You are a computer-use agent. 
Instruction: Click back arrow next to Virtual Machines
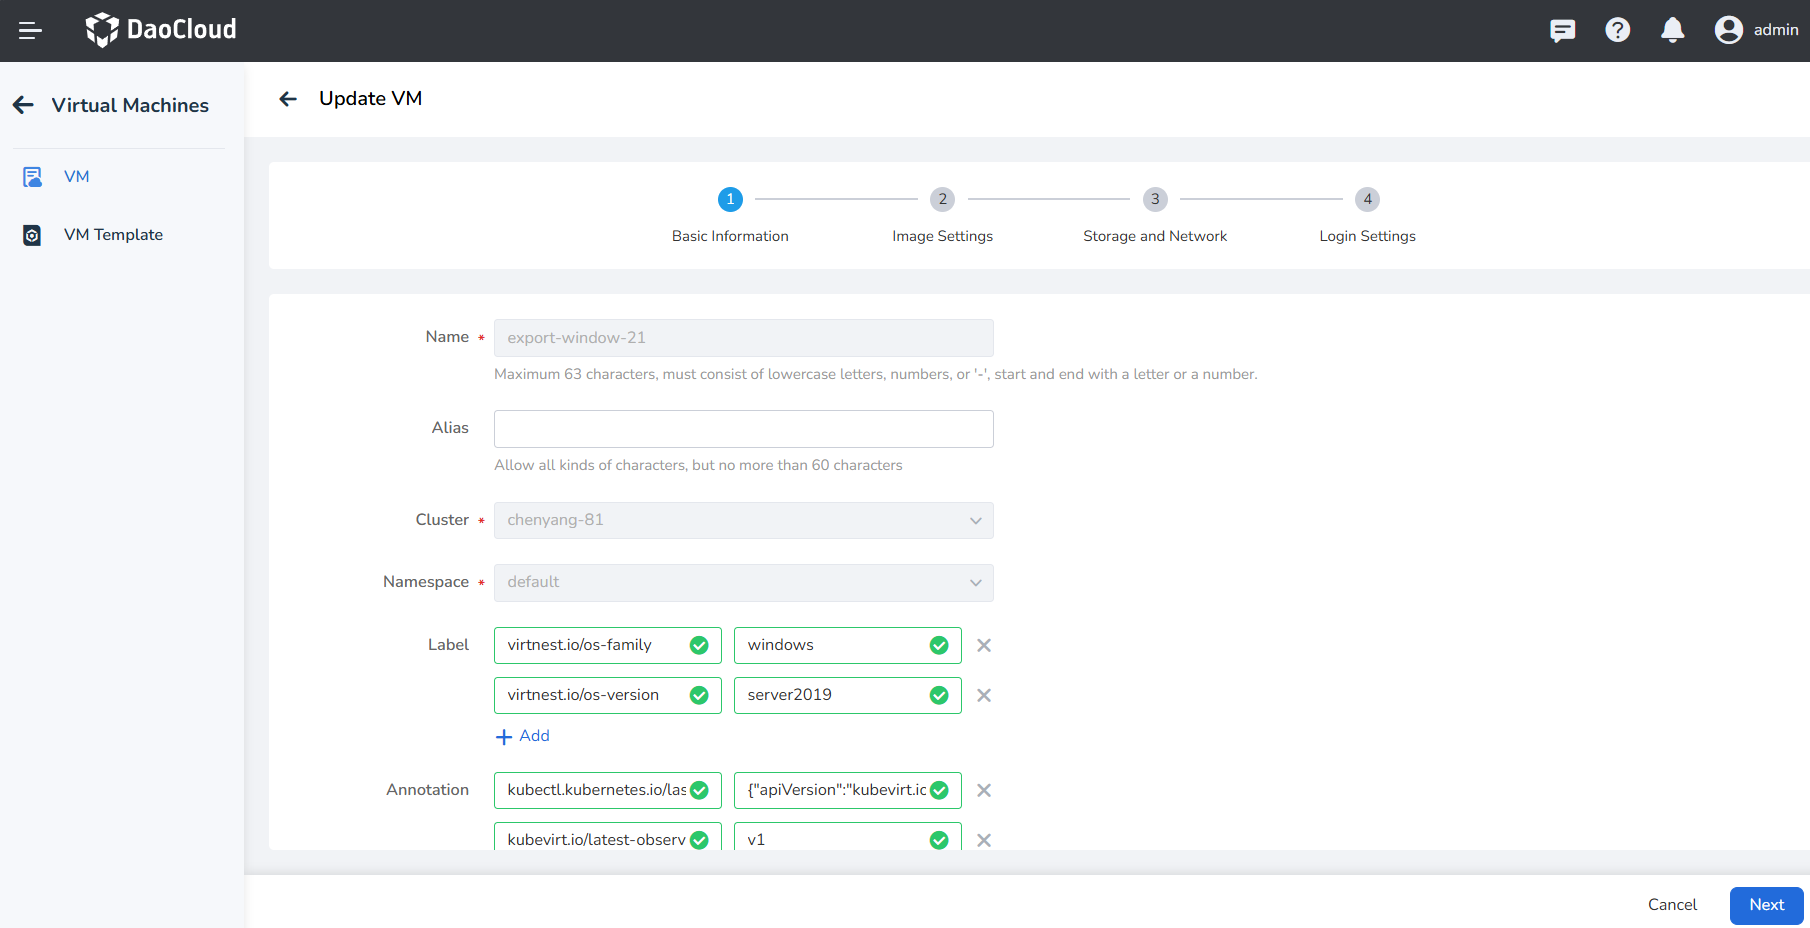tap(24, 105)
